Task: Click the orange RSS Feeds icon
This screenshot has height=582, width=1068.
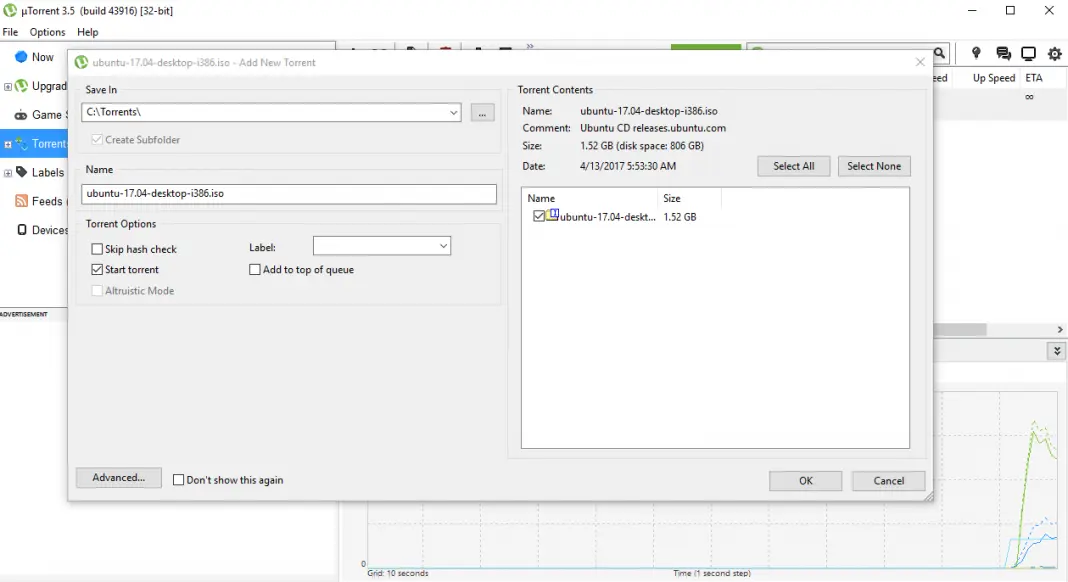Action: click(21, 201)
